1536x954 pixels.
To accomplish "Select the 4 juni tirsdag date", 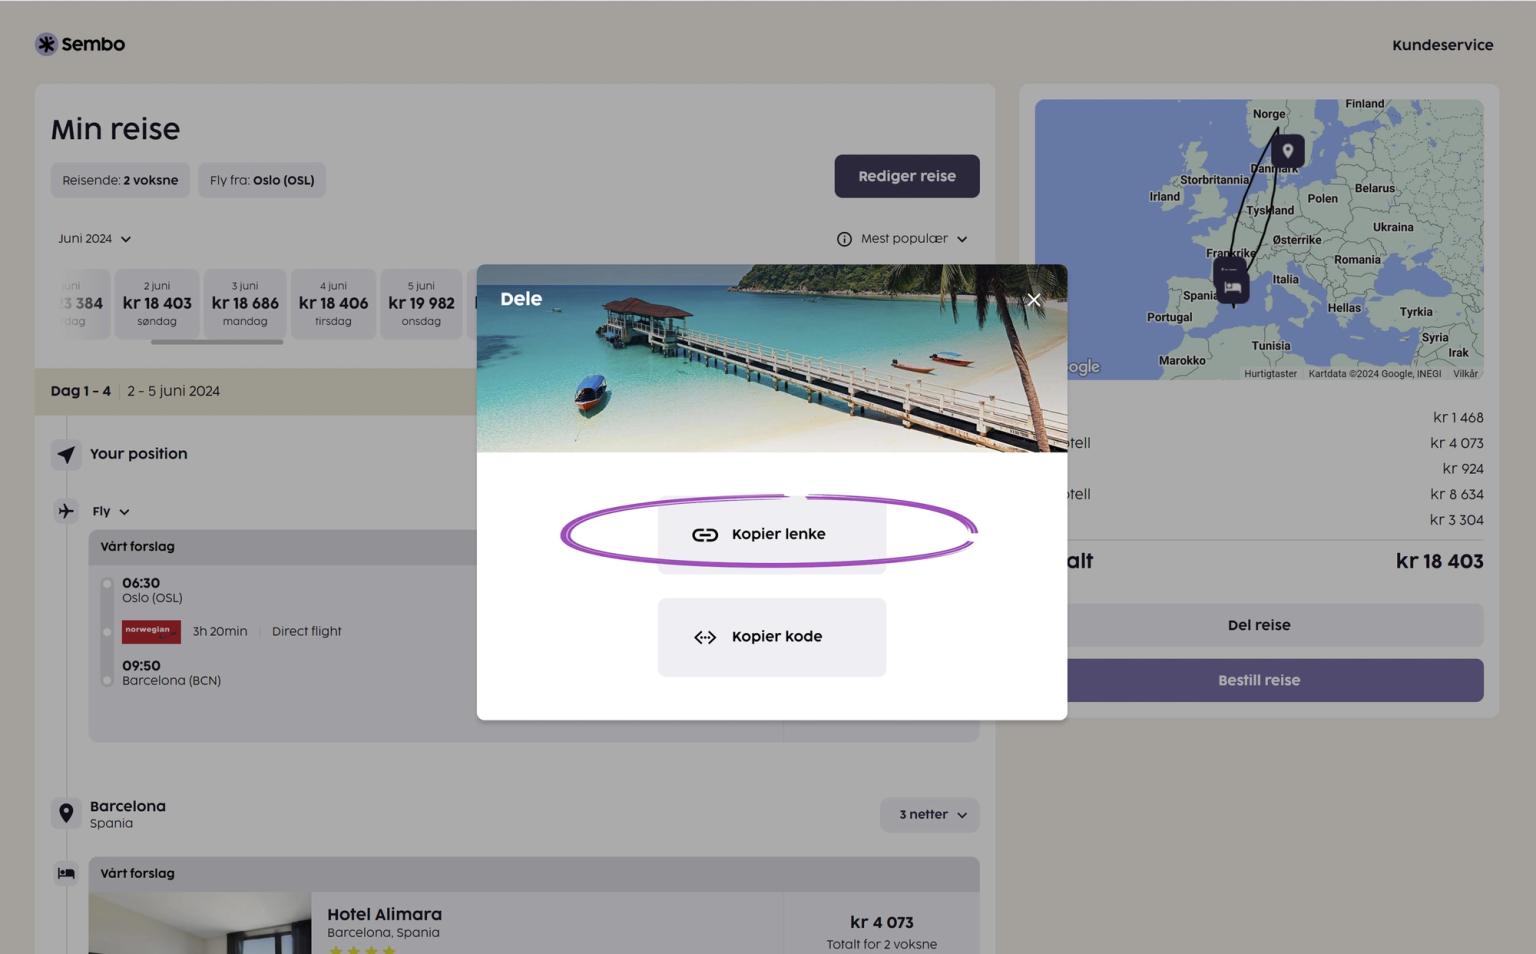I will (x=333, y=304).
